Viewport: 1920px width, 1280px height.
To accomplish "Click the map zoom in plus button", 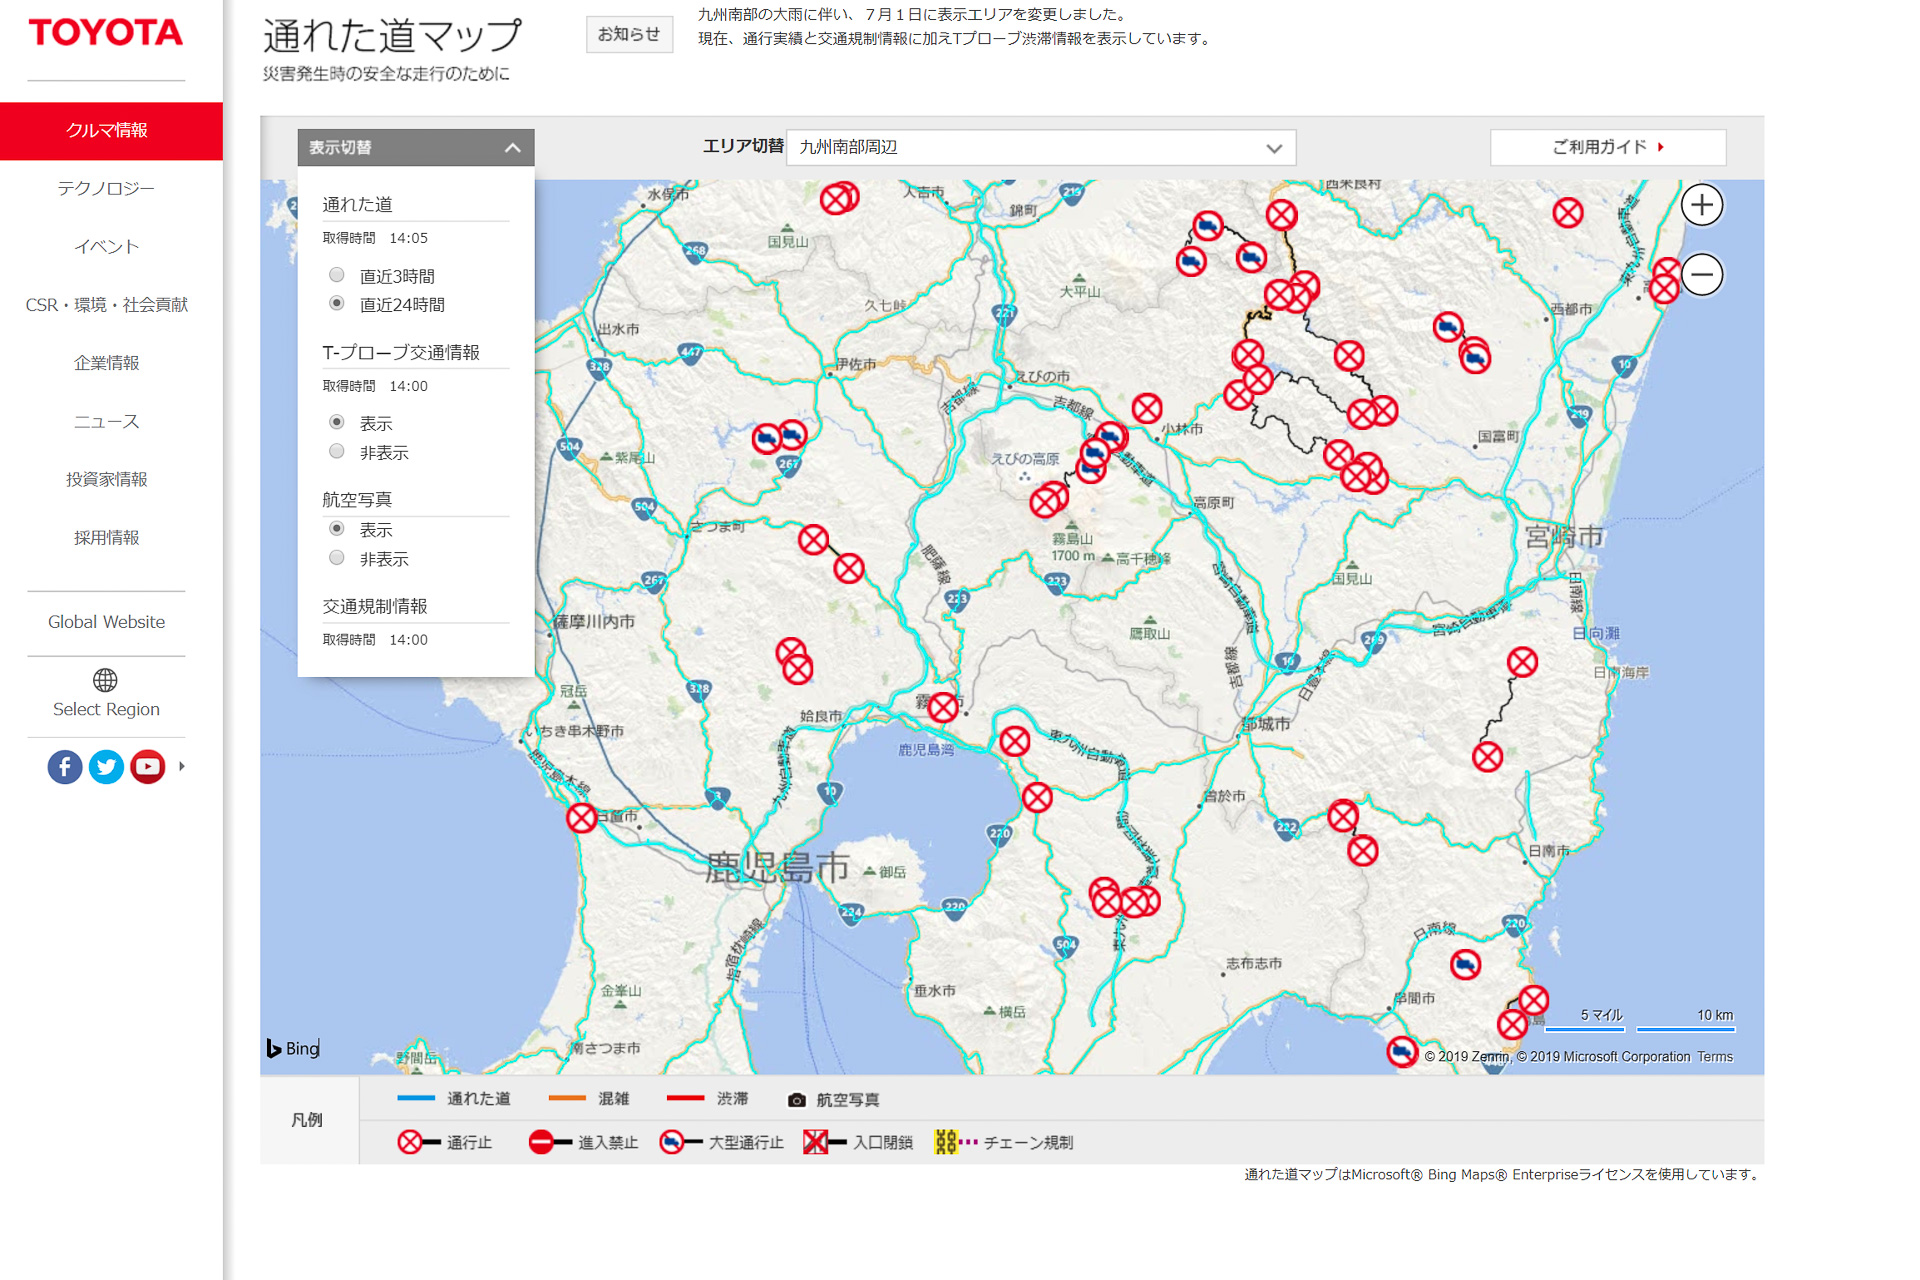I will 1701,205.
